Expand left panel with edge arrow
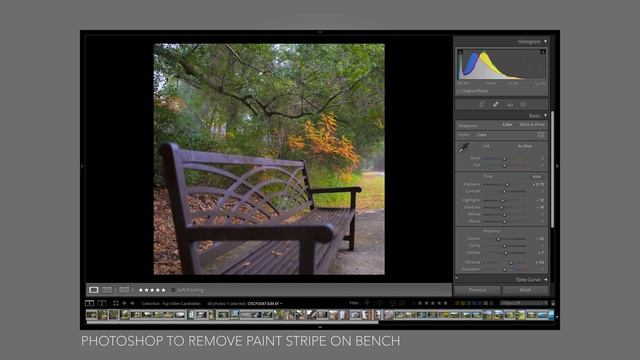Image resolution: width=640 pixels, height=360 pixels. click(x=82, y=166)
